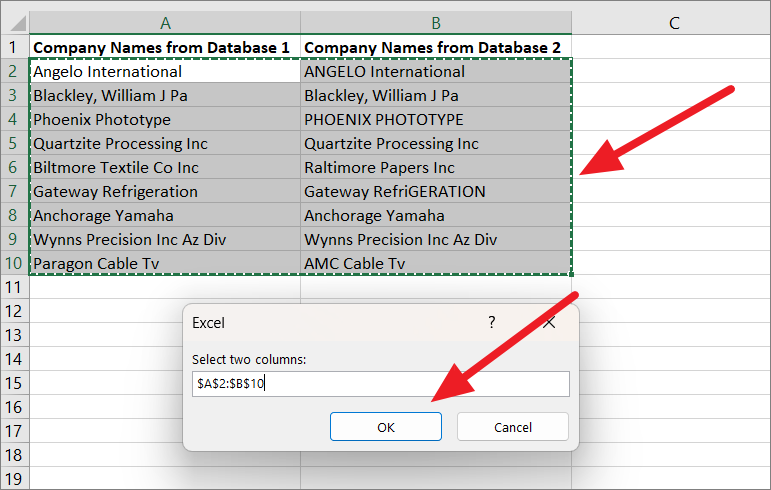The height and width of the screenshot is (490, 771).
Task: Click 'Wynns Precision Inc Az Div' in column A
Action: tap(165, 239)
